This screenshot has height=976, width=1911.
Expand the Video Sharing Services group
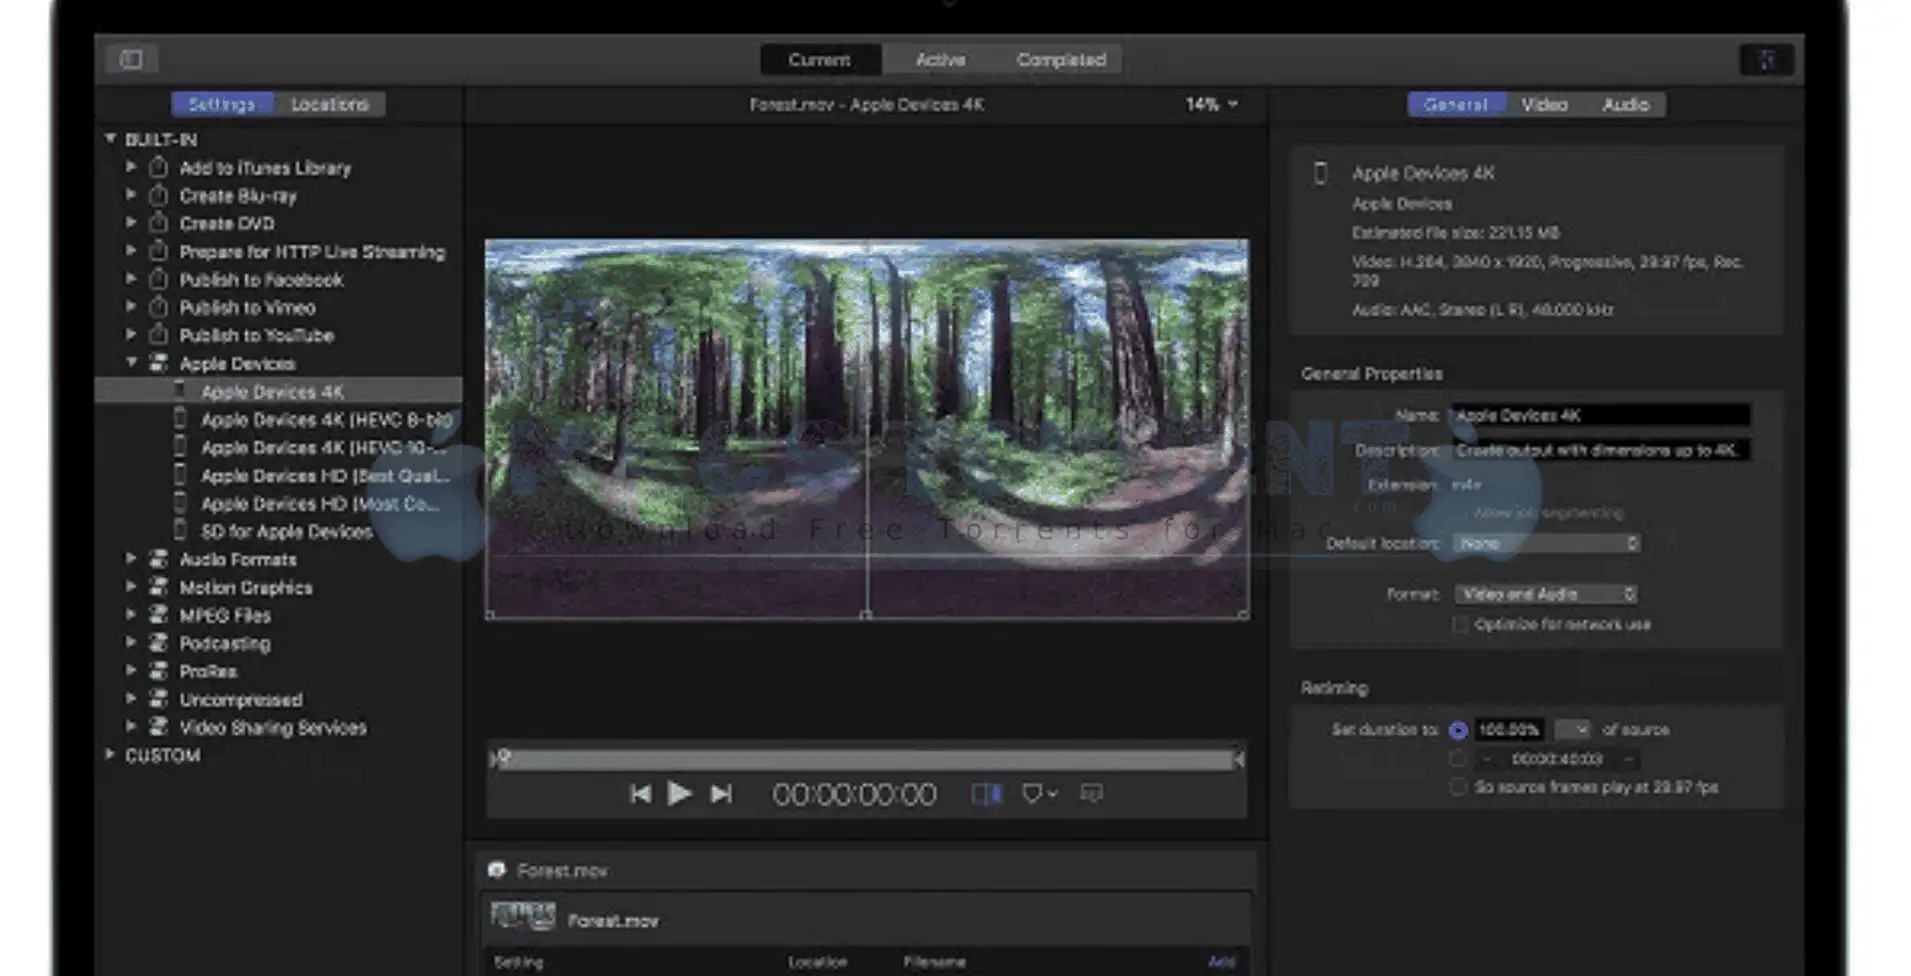(131, 727)
